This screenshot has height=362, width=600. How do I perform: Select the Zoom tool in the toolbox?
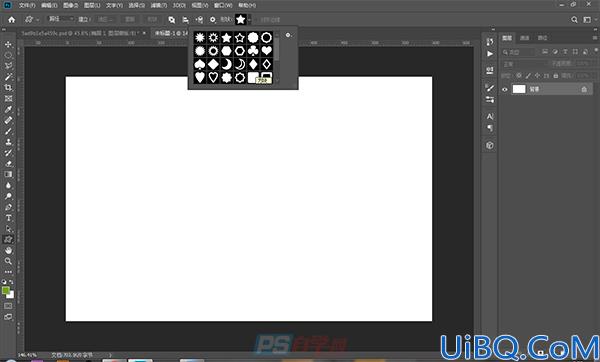(x=8, y=261)
